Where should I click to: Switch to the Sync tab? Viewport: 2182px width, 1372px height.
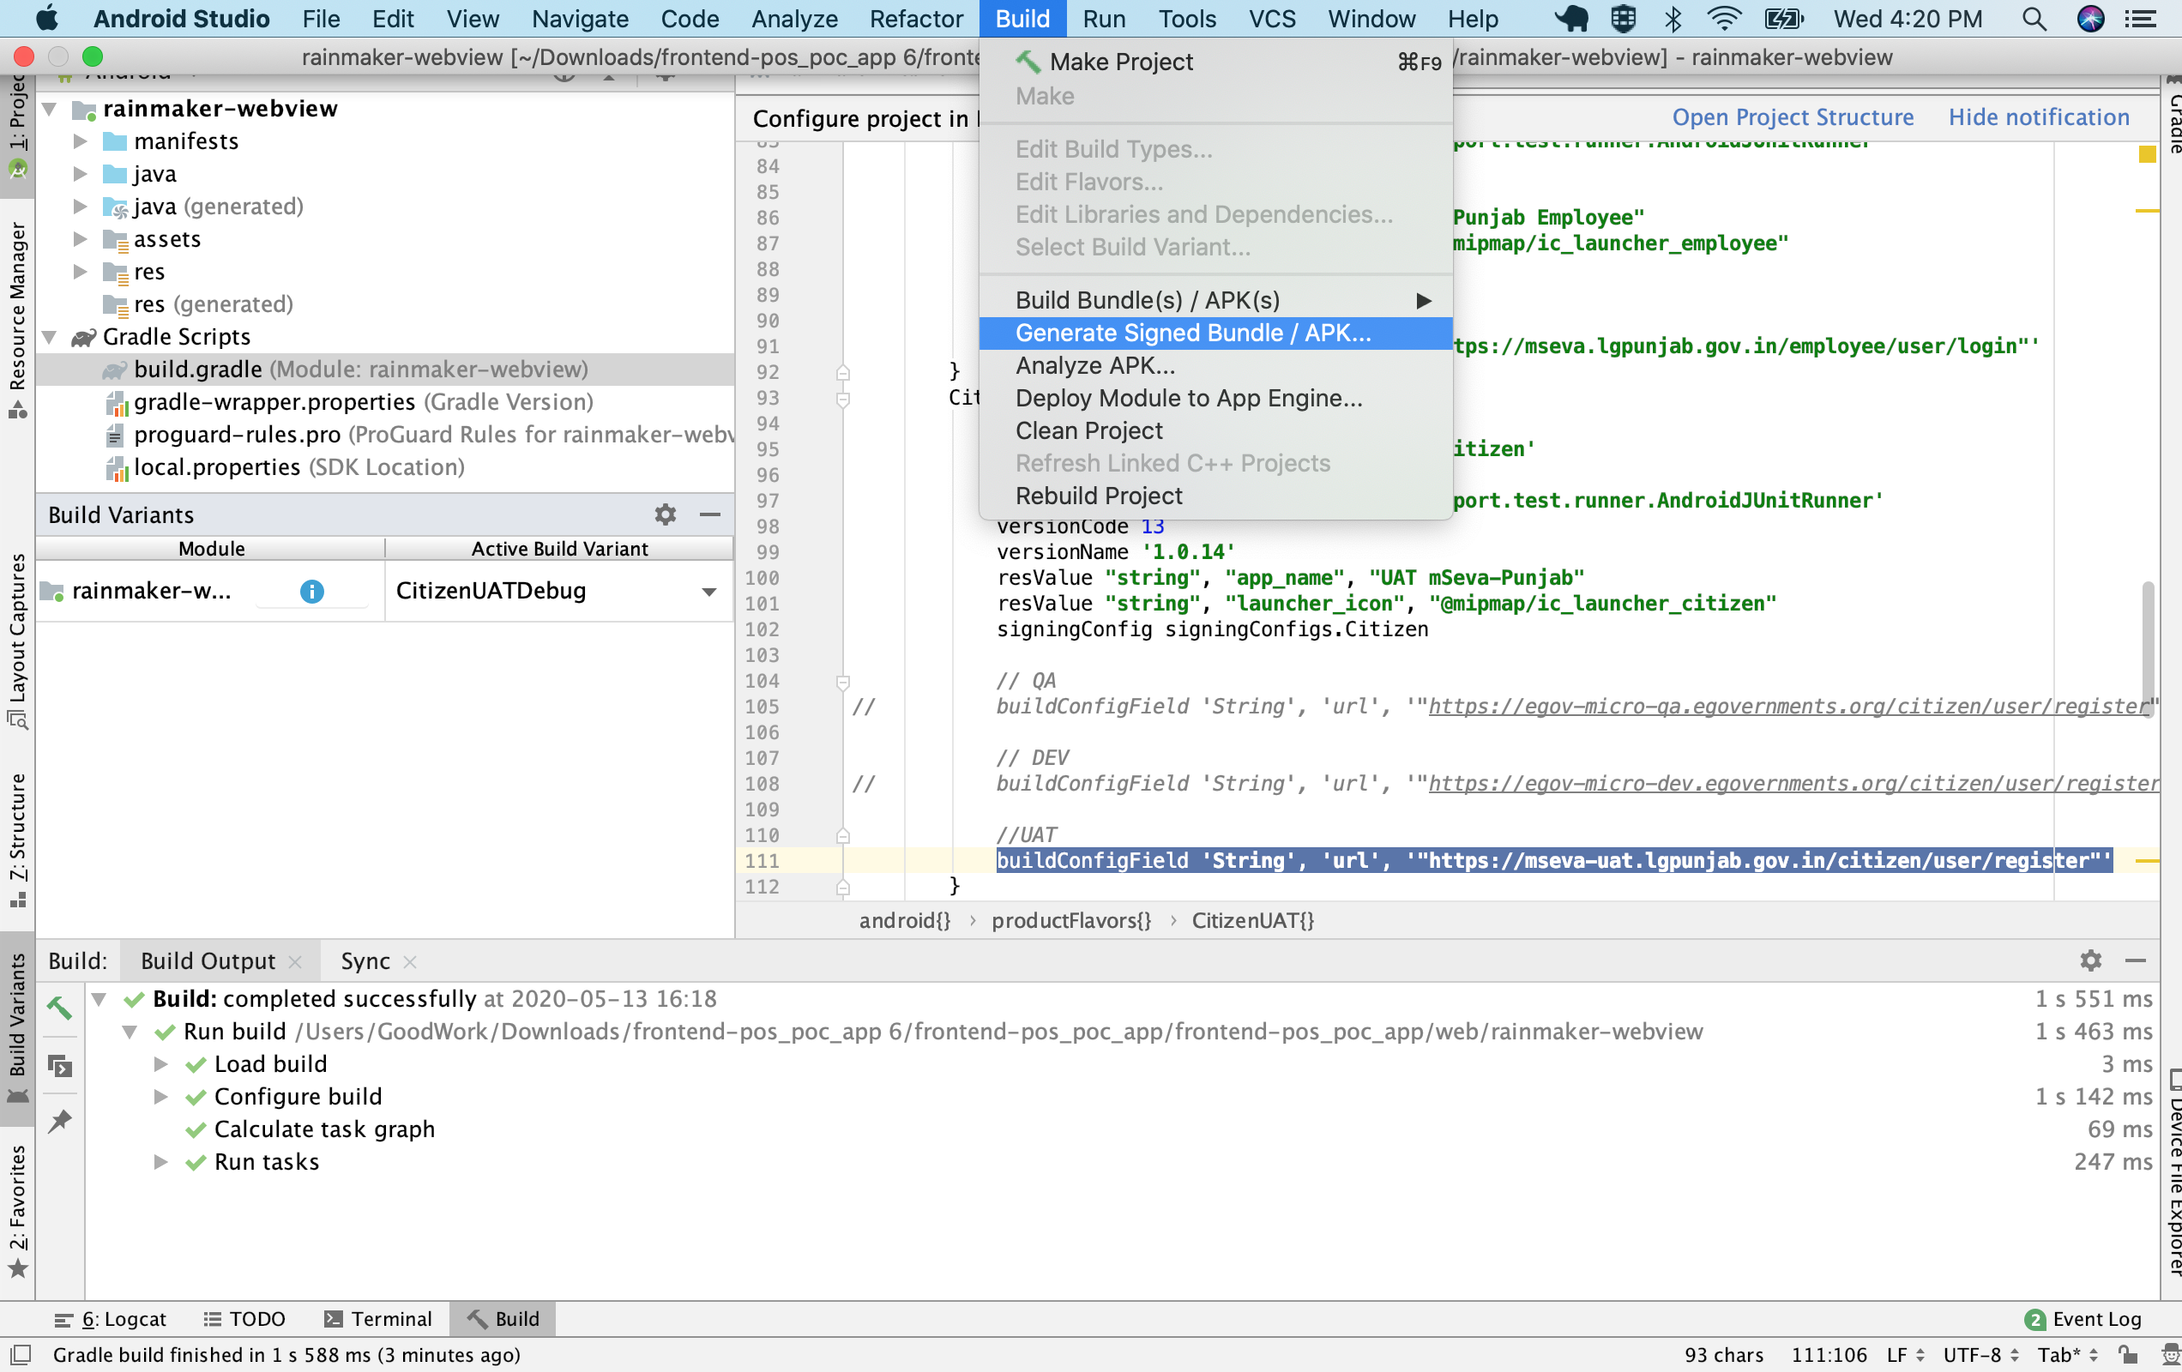point(365,961)
